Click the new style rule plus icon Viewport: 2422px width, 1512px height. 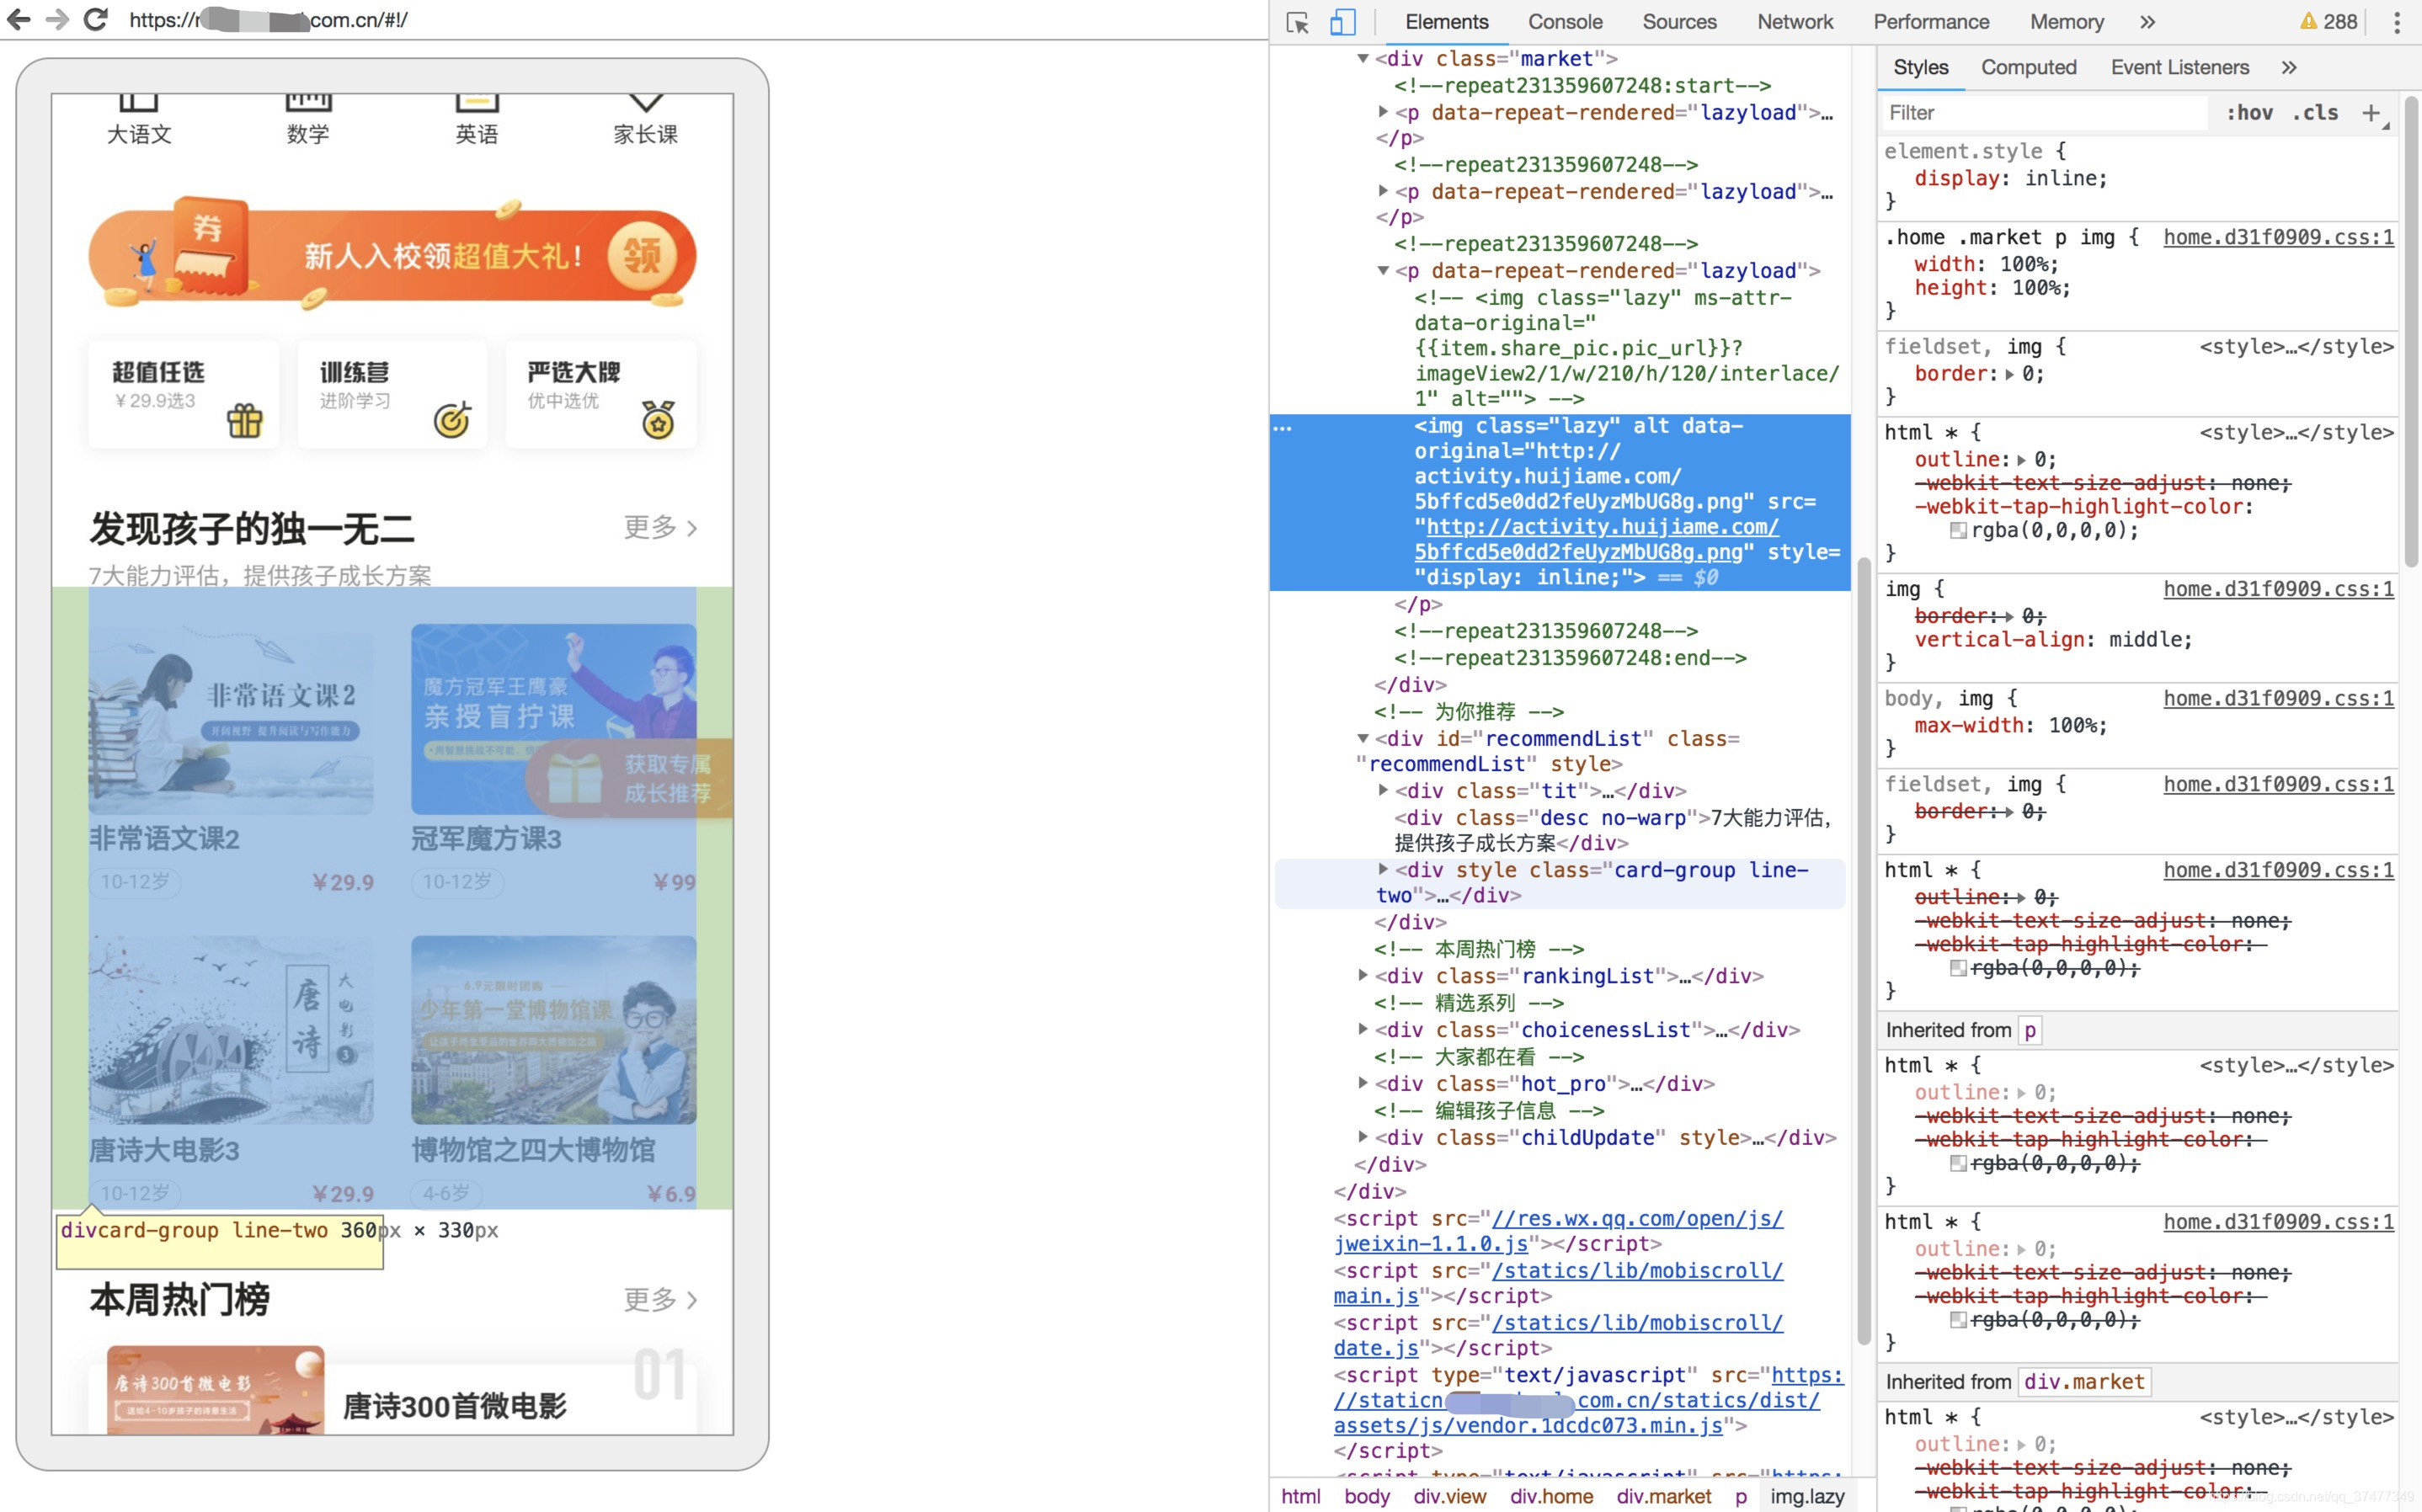click(2370, 113)
